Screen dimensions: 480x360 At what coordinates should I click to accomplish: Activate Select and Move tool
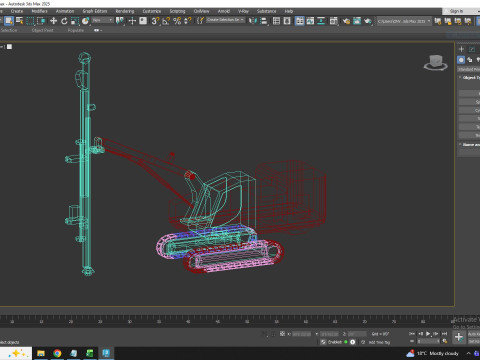tap(53, 21)
